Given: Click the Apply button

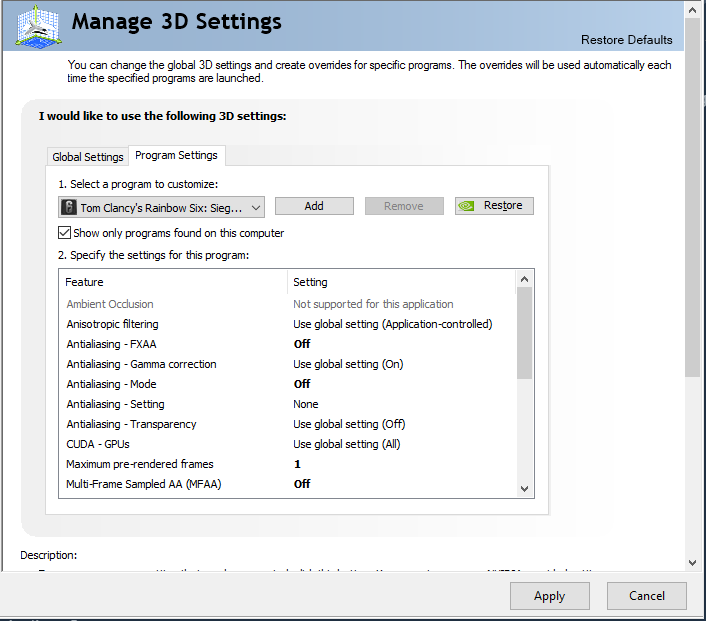Looking at the screenshot, I should [x=549, y=596].
